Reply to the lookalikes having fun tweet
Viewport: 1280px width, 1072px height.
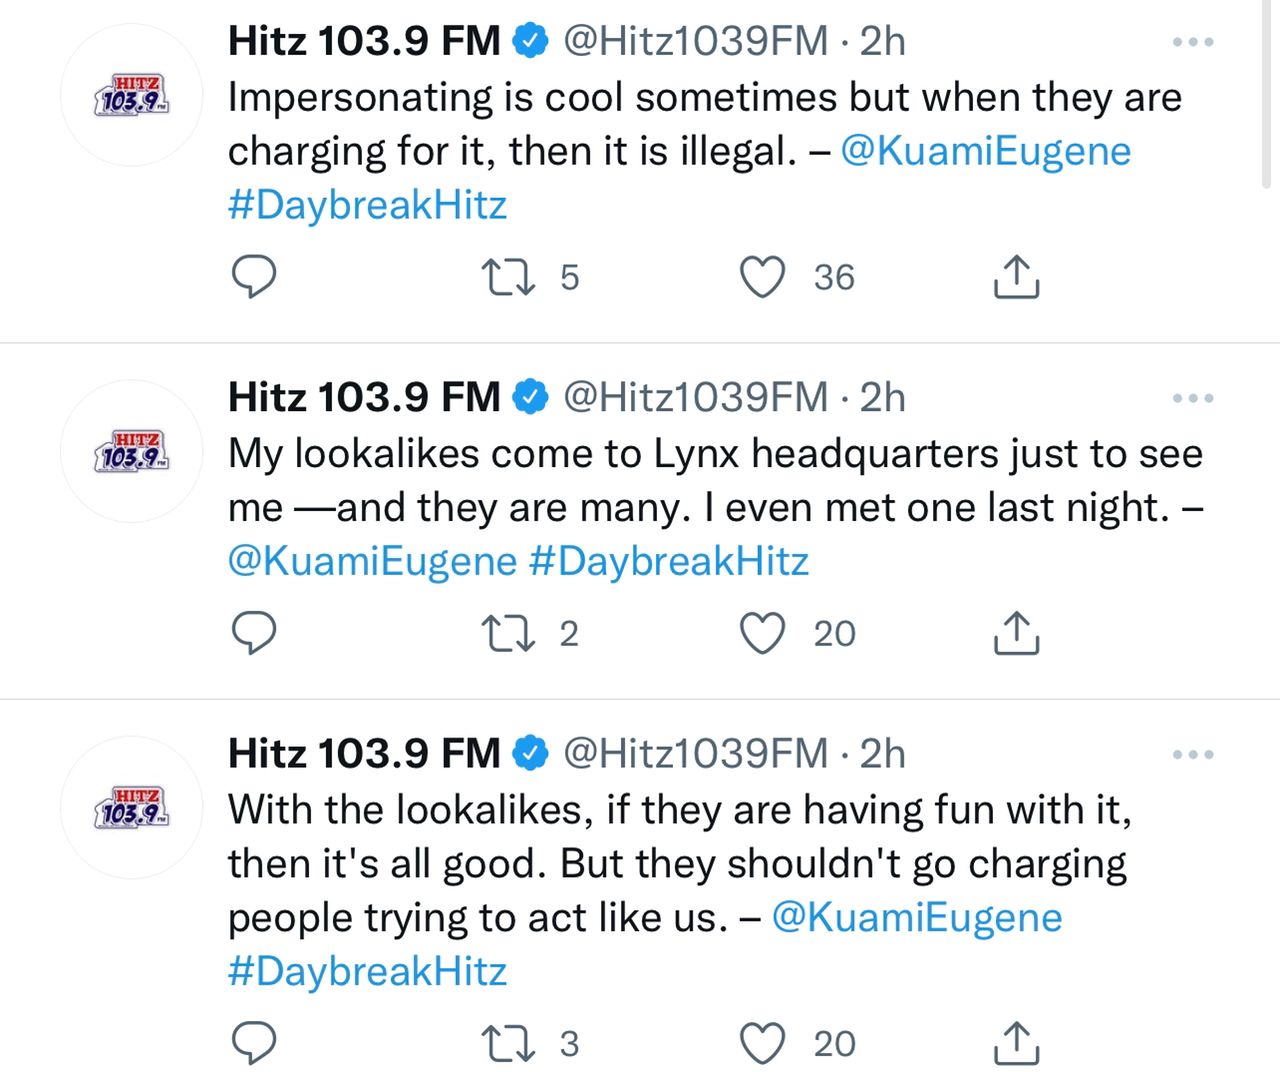pos(254,1043)
